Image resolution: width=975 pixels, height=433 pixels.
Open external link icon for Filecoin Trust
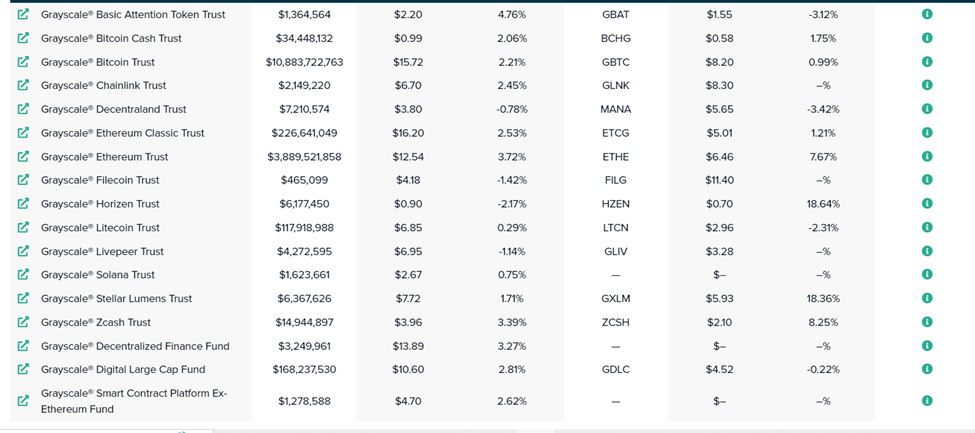click(x=23, y=180)
